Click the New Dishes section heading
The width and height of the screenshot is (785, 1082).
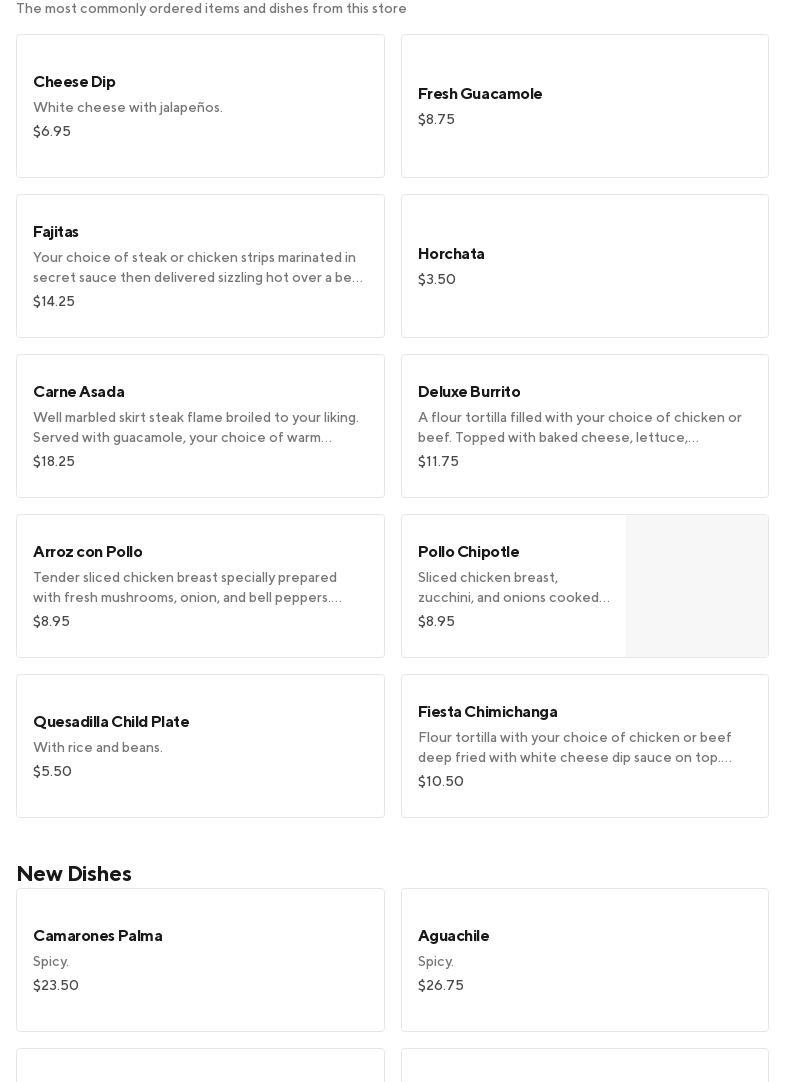[x=74, y=873]
